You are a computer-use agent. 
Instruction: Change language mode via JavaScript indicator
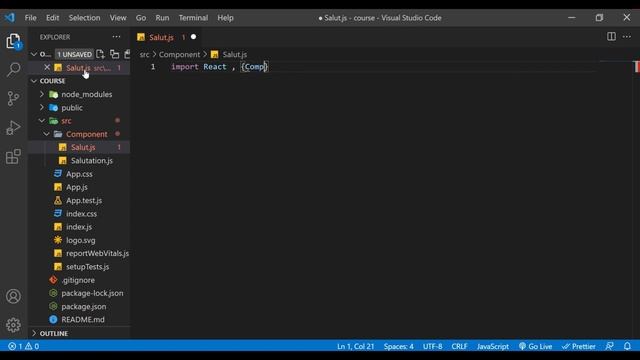pos(493,346)
